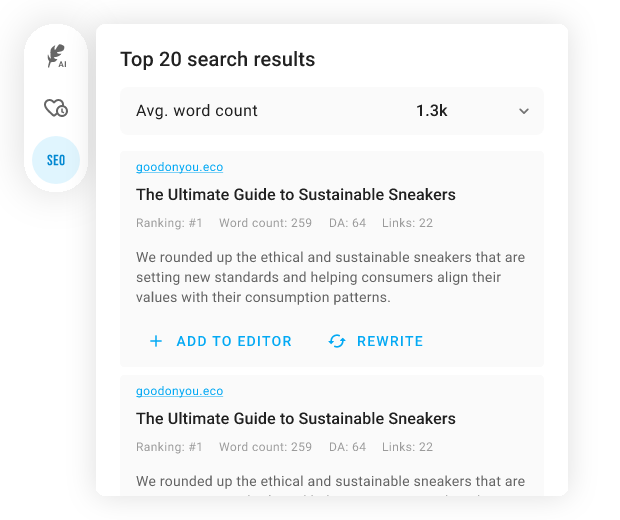The image size is (620, 520).
Task: Click the plus icon beside Add to Editor
Action: point(156,341)
